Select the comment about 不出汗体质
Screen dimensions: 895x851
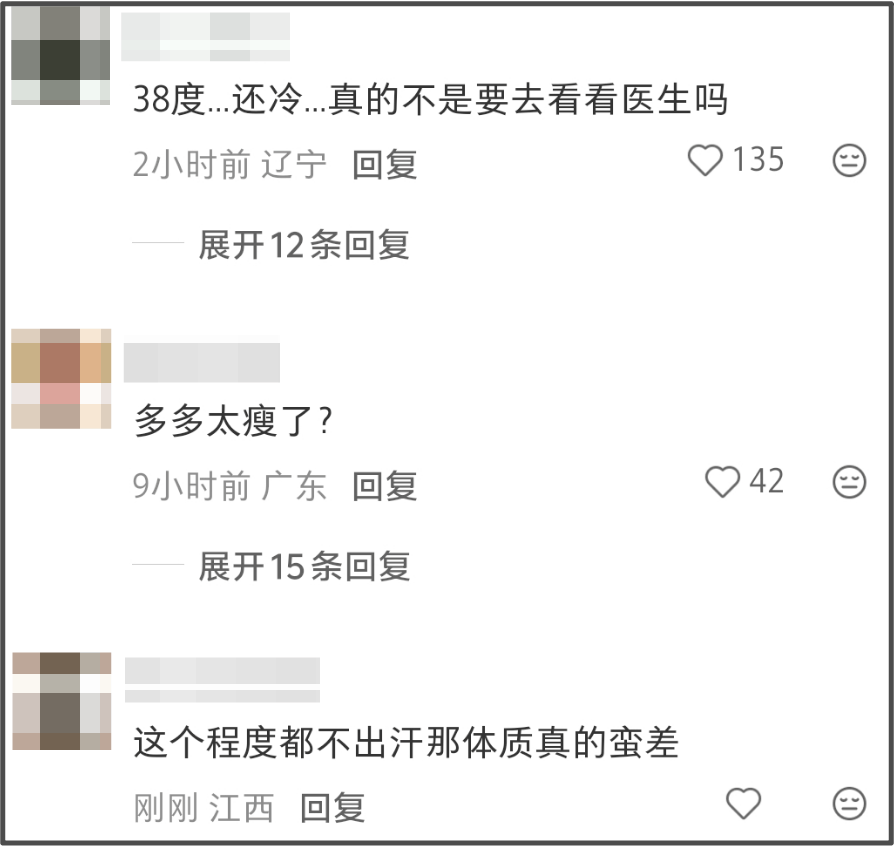point(406,743)
